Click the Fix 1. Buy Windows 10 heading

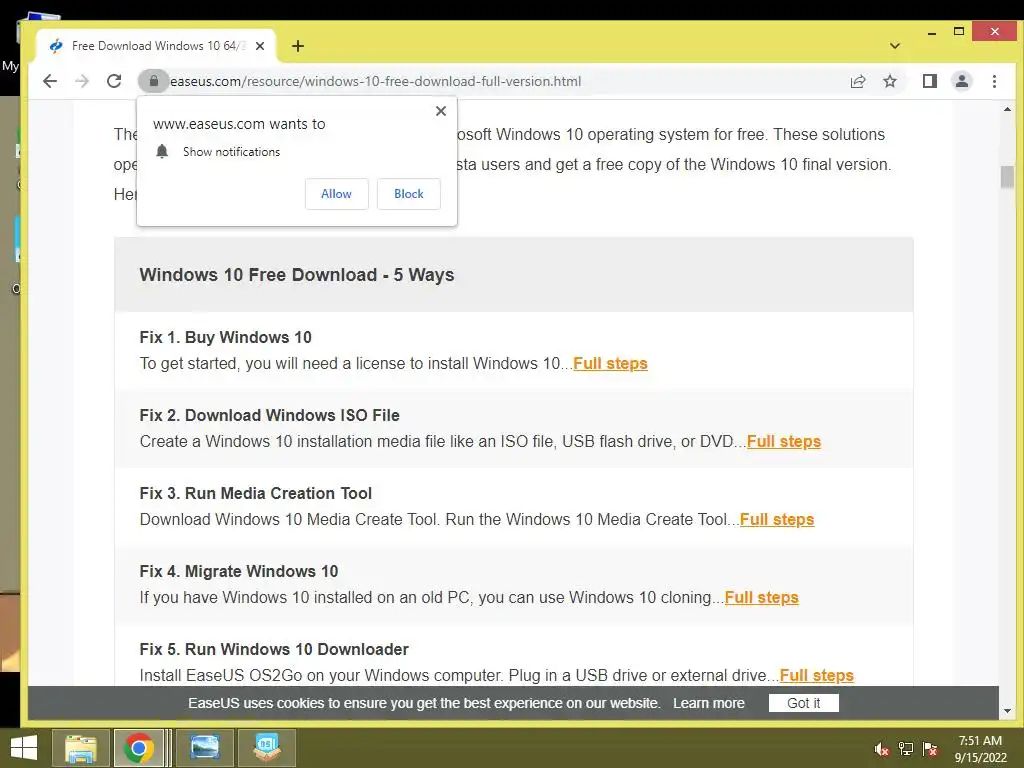click(x=225, y=338)
